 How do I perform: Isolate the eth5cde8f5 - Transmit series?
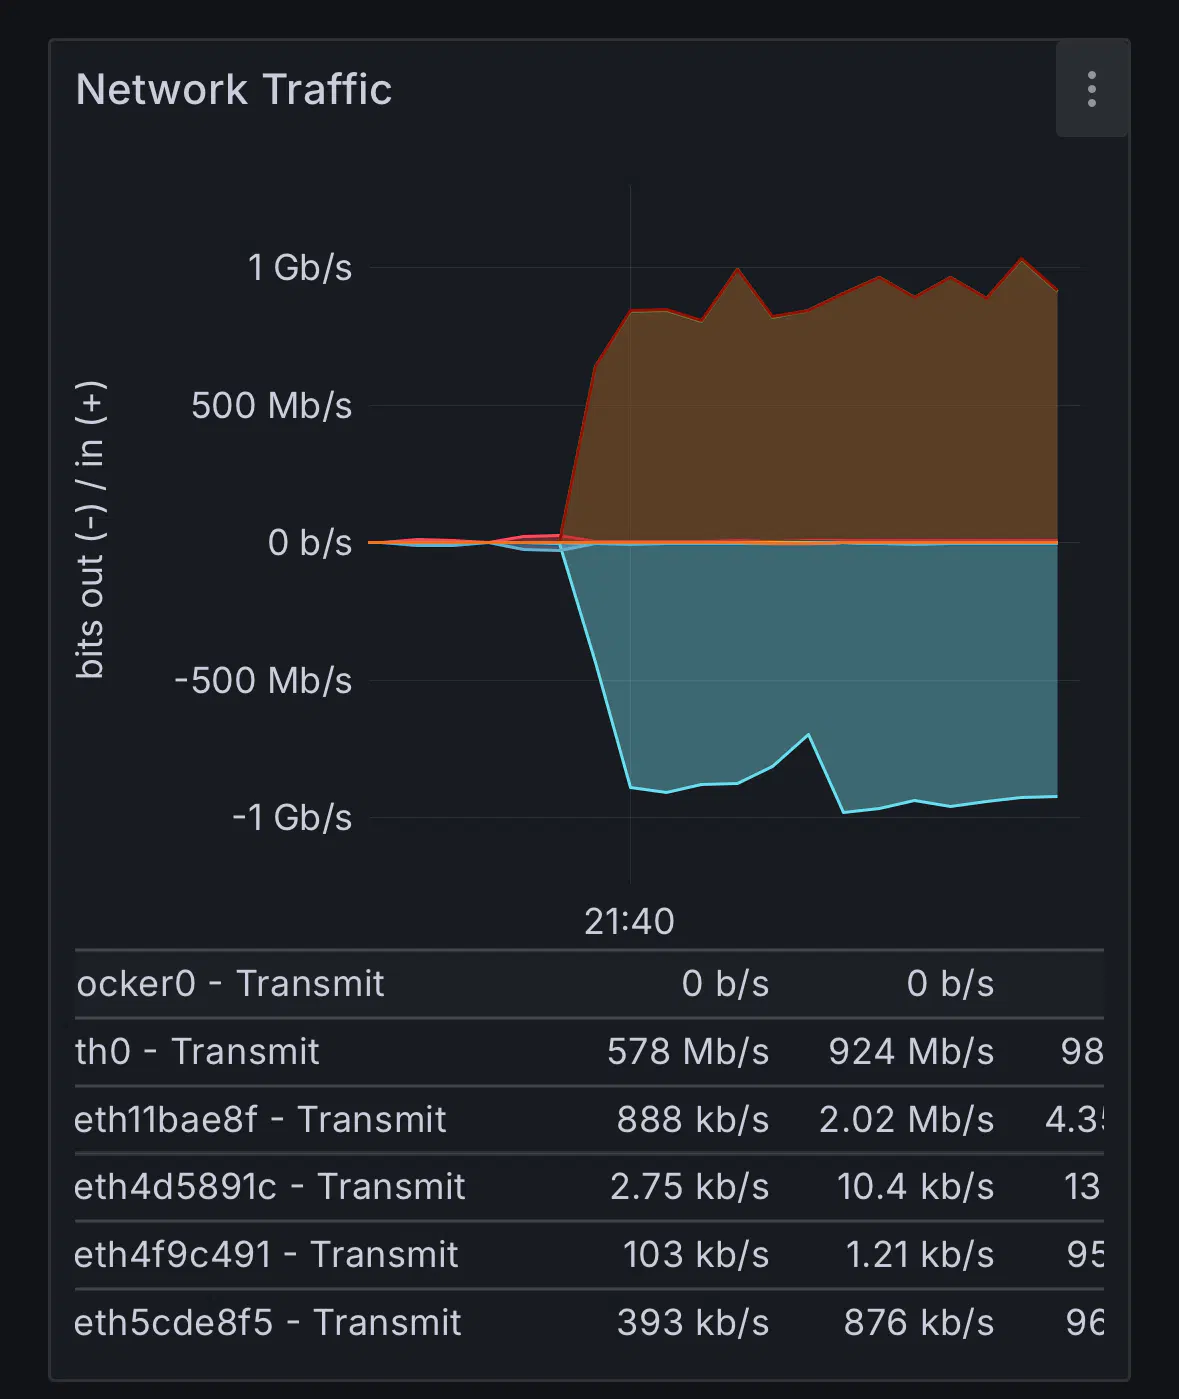268,1323
